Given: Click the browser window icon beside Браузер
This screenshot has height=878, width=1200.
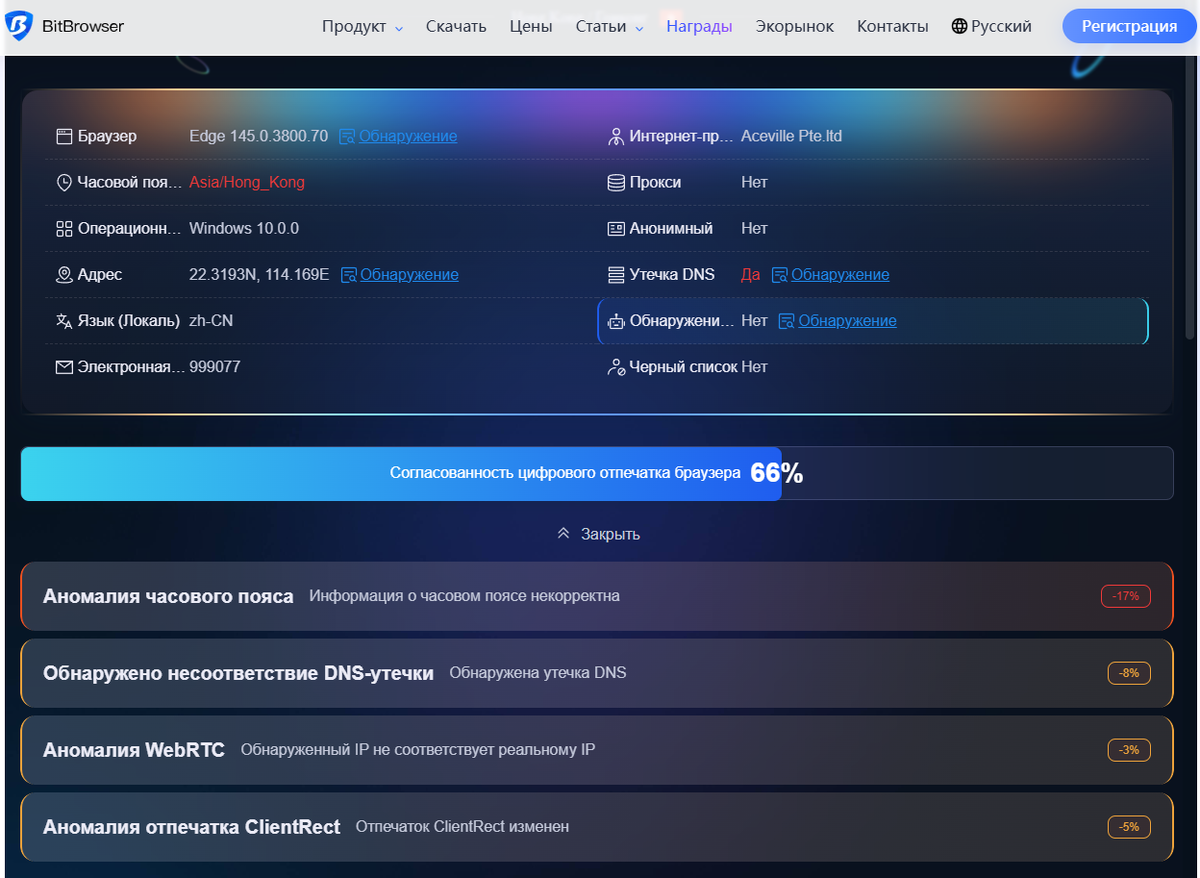Looking at the screenshot, I should [64, 136].
